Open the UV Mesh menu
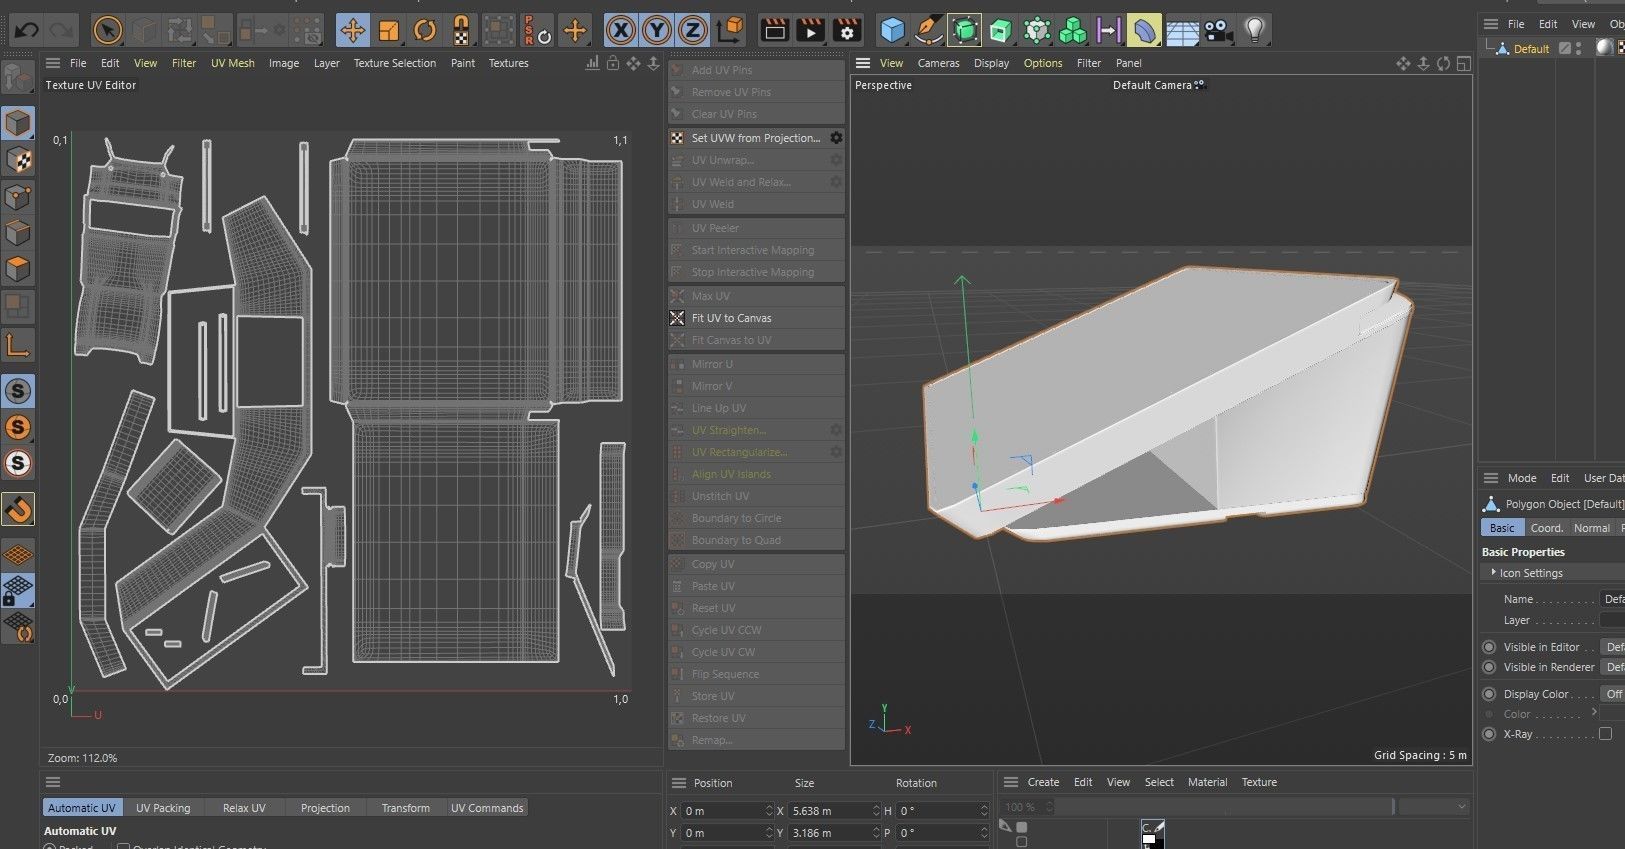1625x849 pixels. [x=232, y=63]
